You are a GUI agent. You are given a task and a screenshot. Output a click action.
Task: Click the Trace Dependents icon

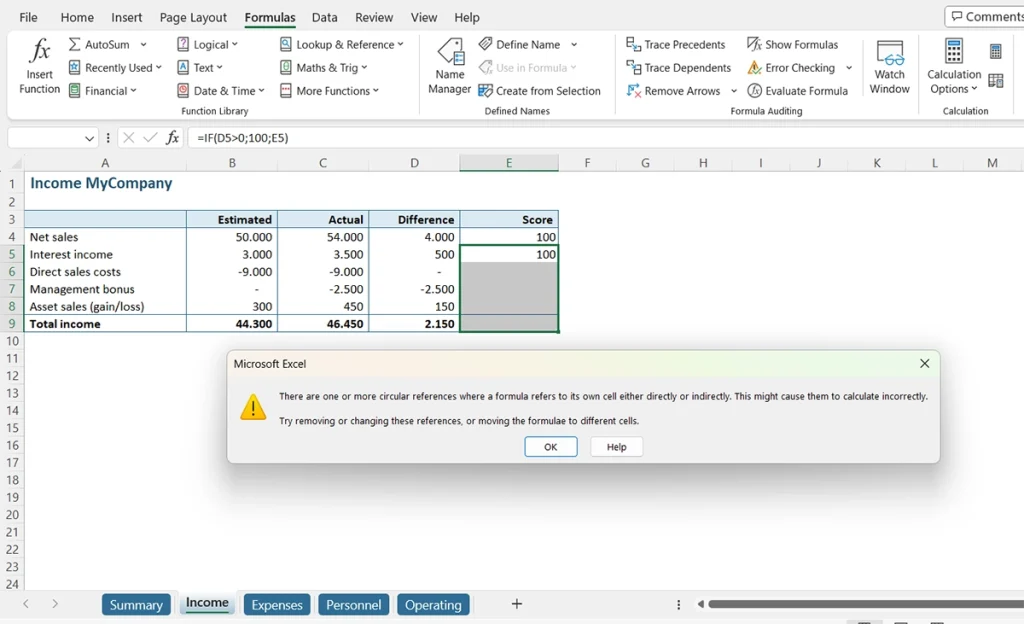click(678, 67)
